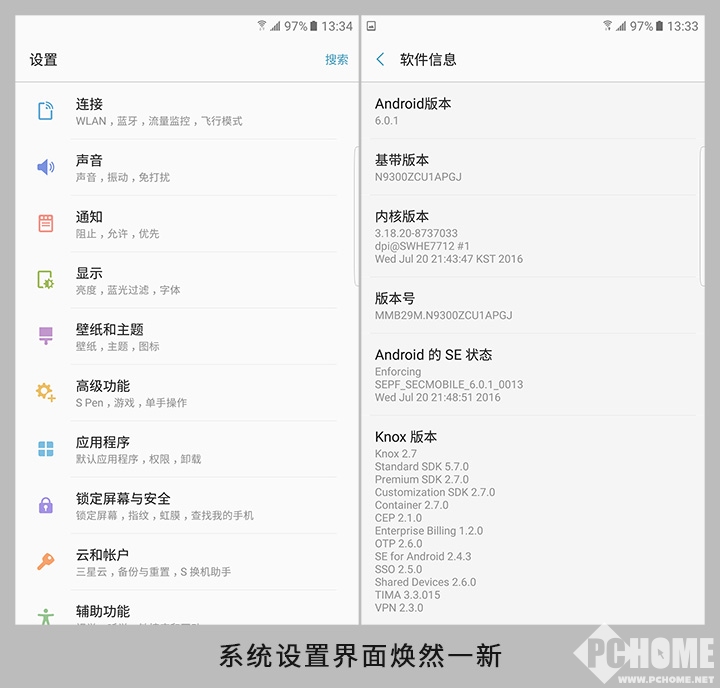Viewport: 720px width, 688px height.
Task: Tap the 辅助功能 accessibility icon
Action: 46,616
